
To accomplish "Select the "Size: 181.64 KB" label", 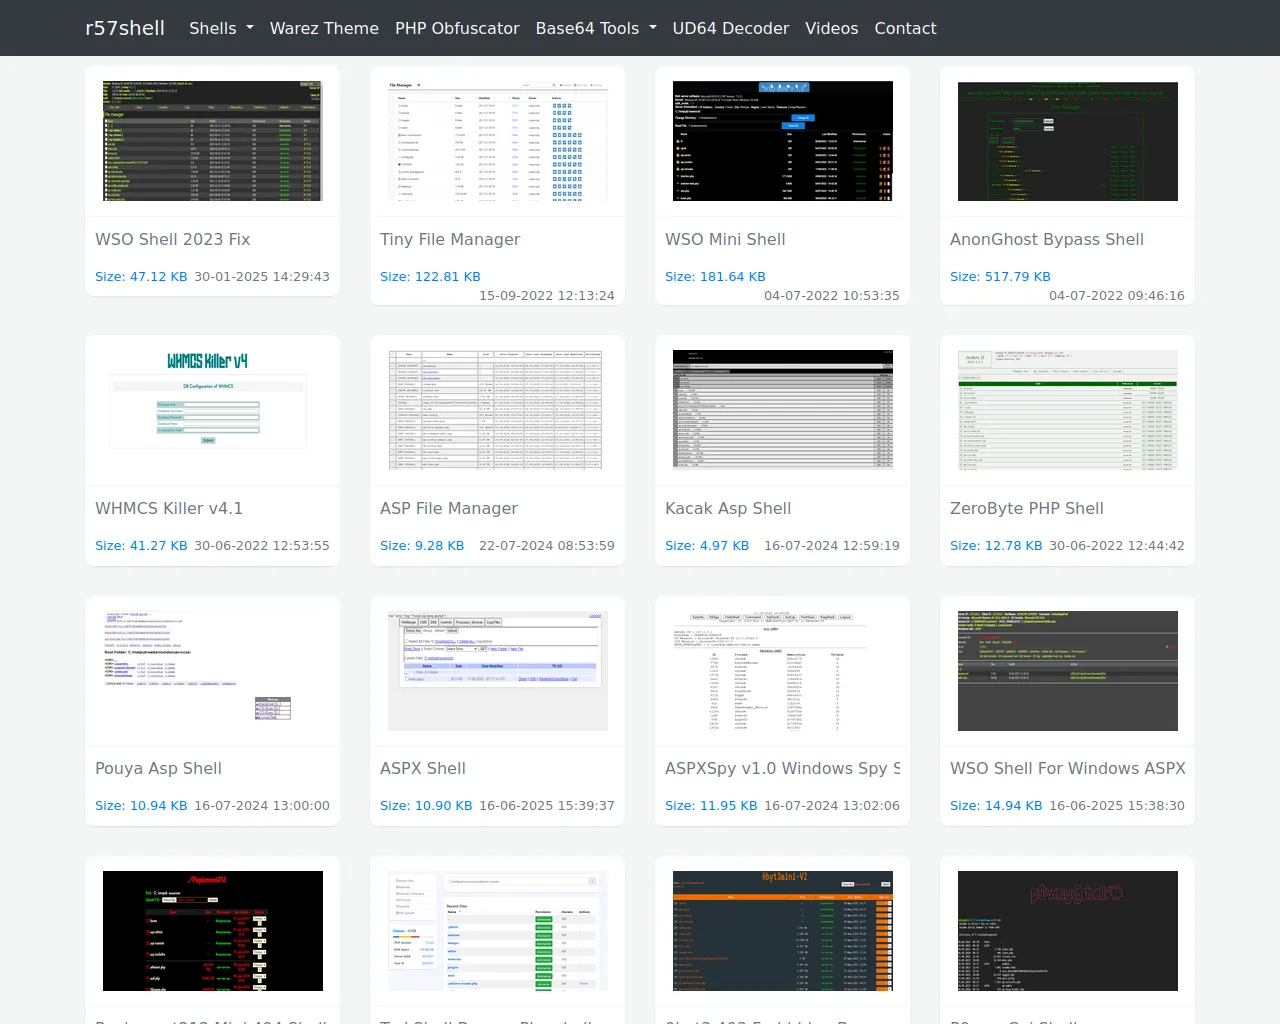I will 715,277.
